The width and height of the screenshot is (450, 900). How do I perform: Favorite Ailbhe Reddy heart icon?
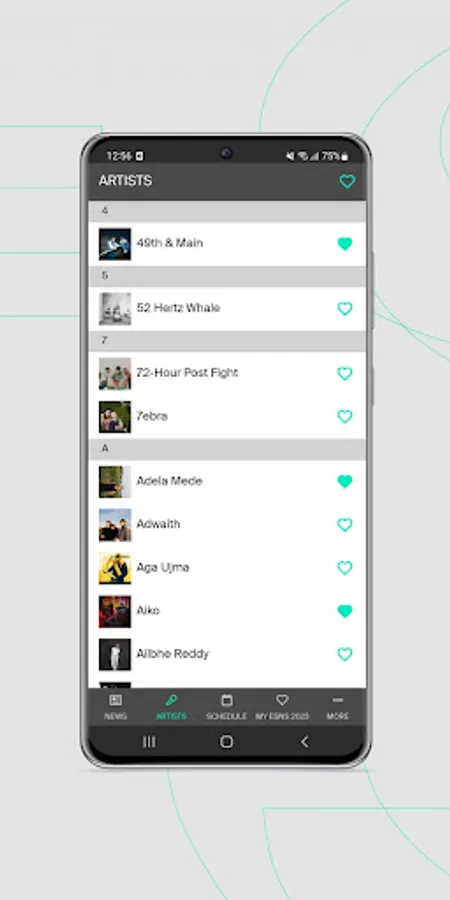pyautogui.click(x=344, y=654)
